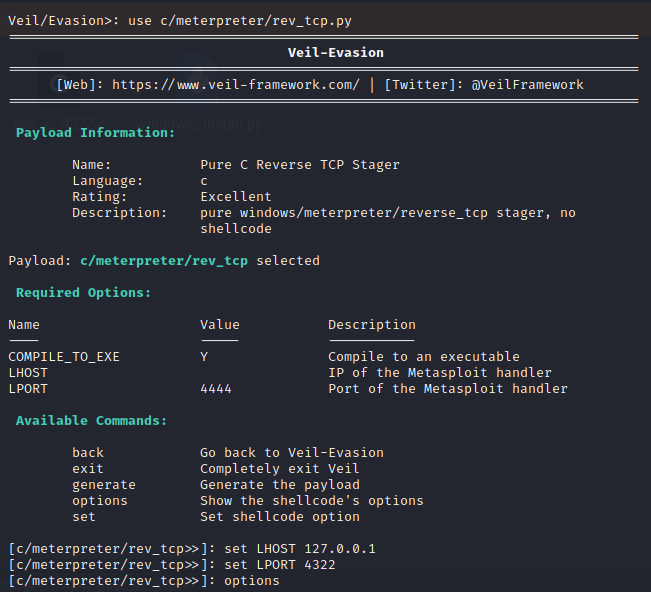The width and height of the screenshot is (651, 592).
Task: Select the 'Payload Information:' heading
Action: click(95, 133)
